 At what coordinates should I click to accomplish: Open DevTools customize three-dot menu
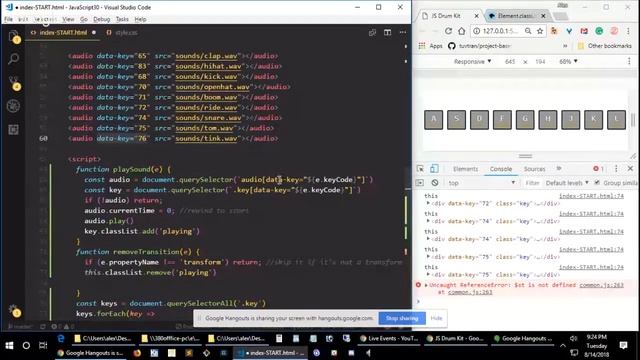pos(616,169)
